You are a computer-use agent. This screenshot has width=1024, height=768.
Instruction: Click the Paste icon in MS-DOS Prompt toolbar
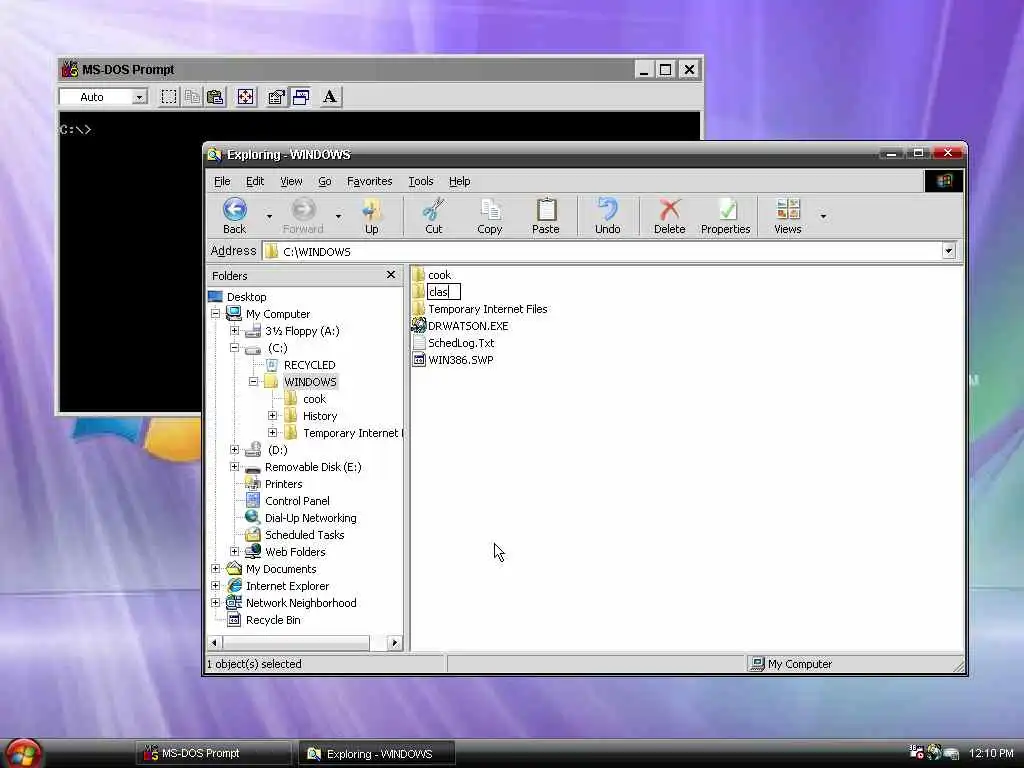tap(215, 97)
